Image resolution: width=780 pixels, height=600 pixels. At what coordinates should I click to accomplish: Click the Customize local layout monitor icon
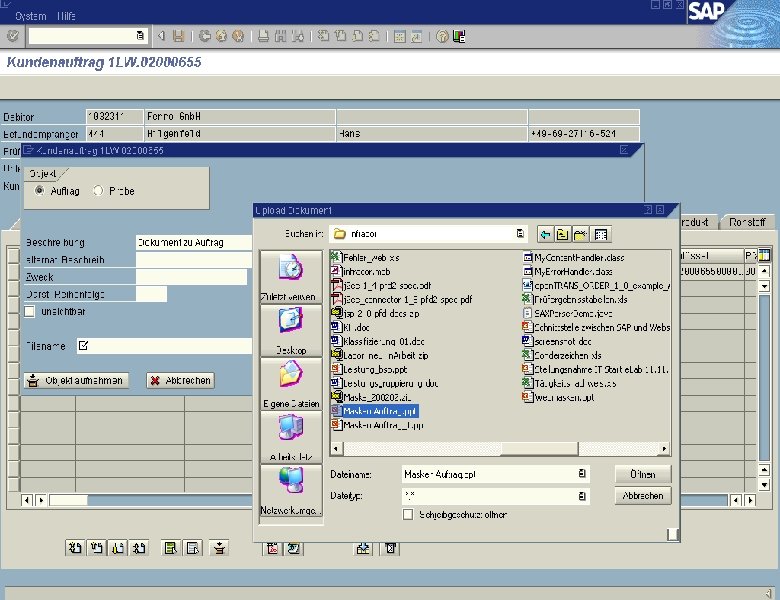(459, 36)
